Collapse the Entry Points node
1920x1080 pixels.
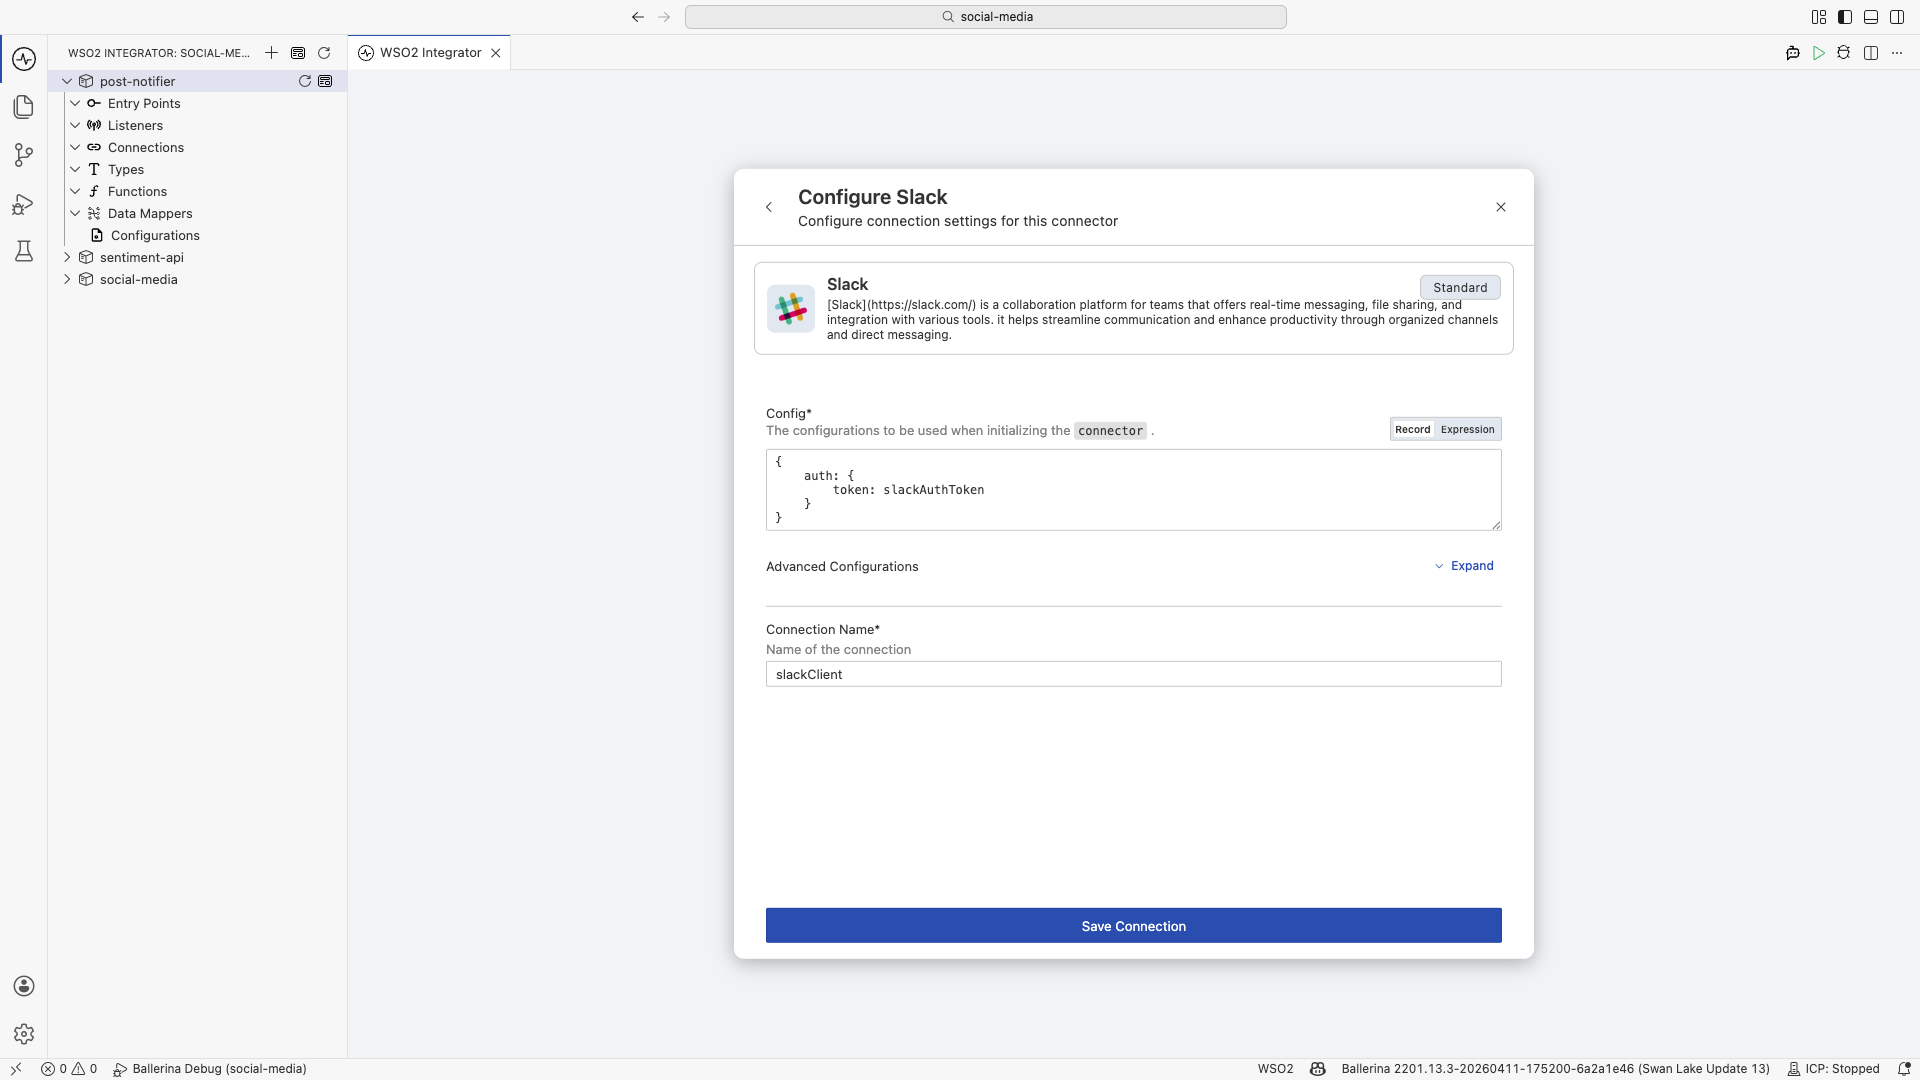coord(75,103)
